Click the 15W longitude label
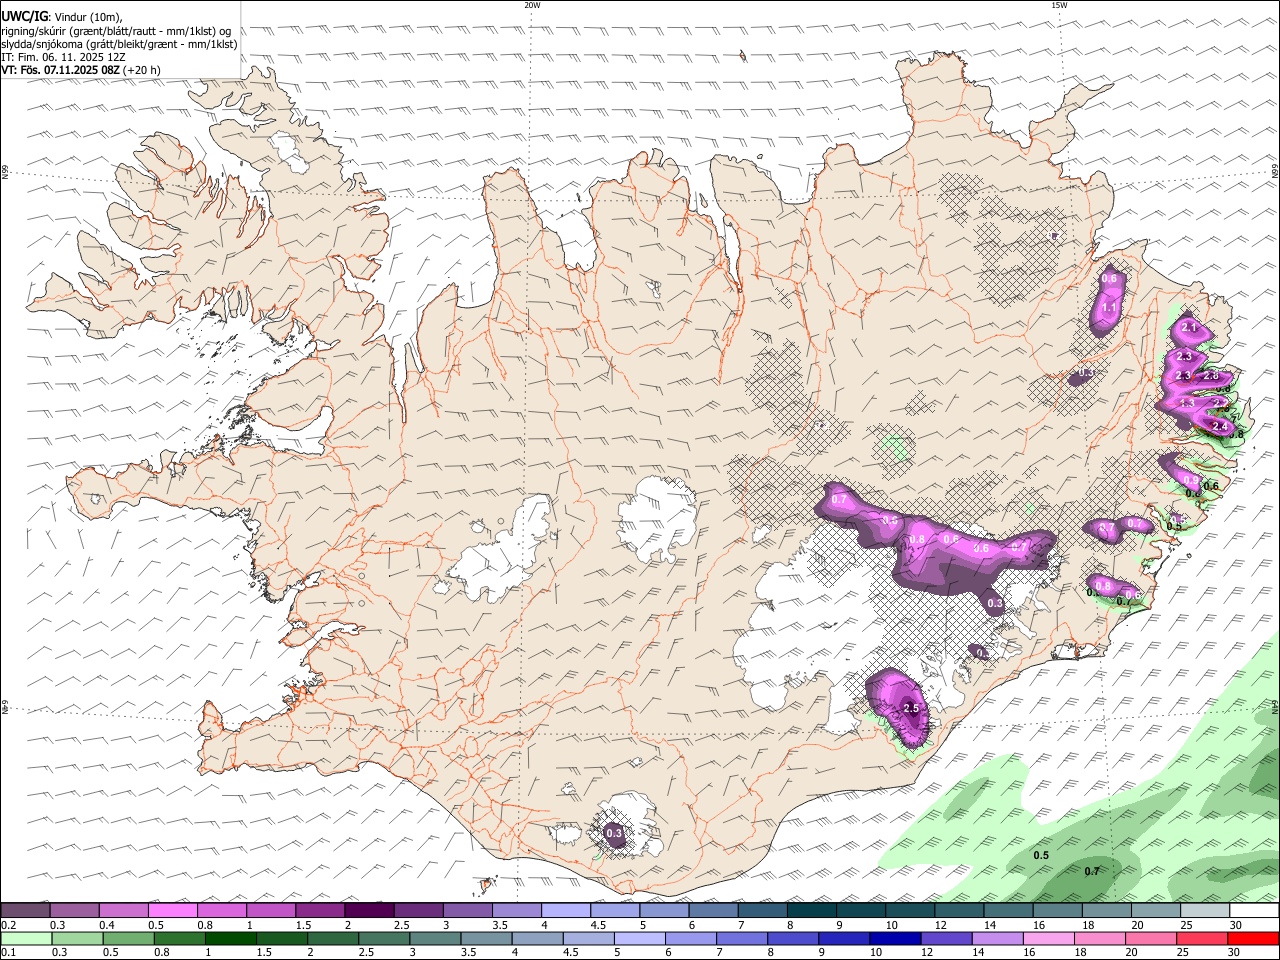The height and width of the screenshot is (960, 1280). pos(1059,5)
